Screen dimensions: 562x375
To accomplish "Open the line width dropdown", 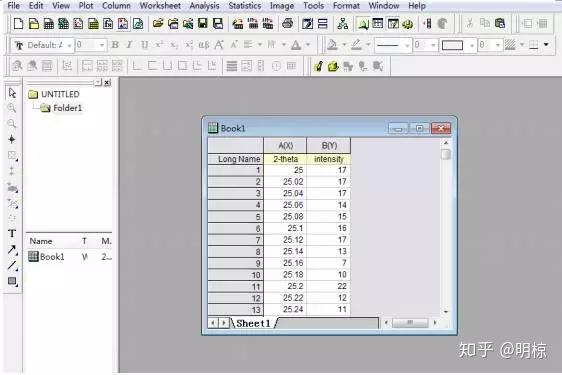I will coord(433,46).
